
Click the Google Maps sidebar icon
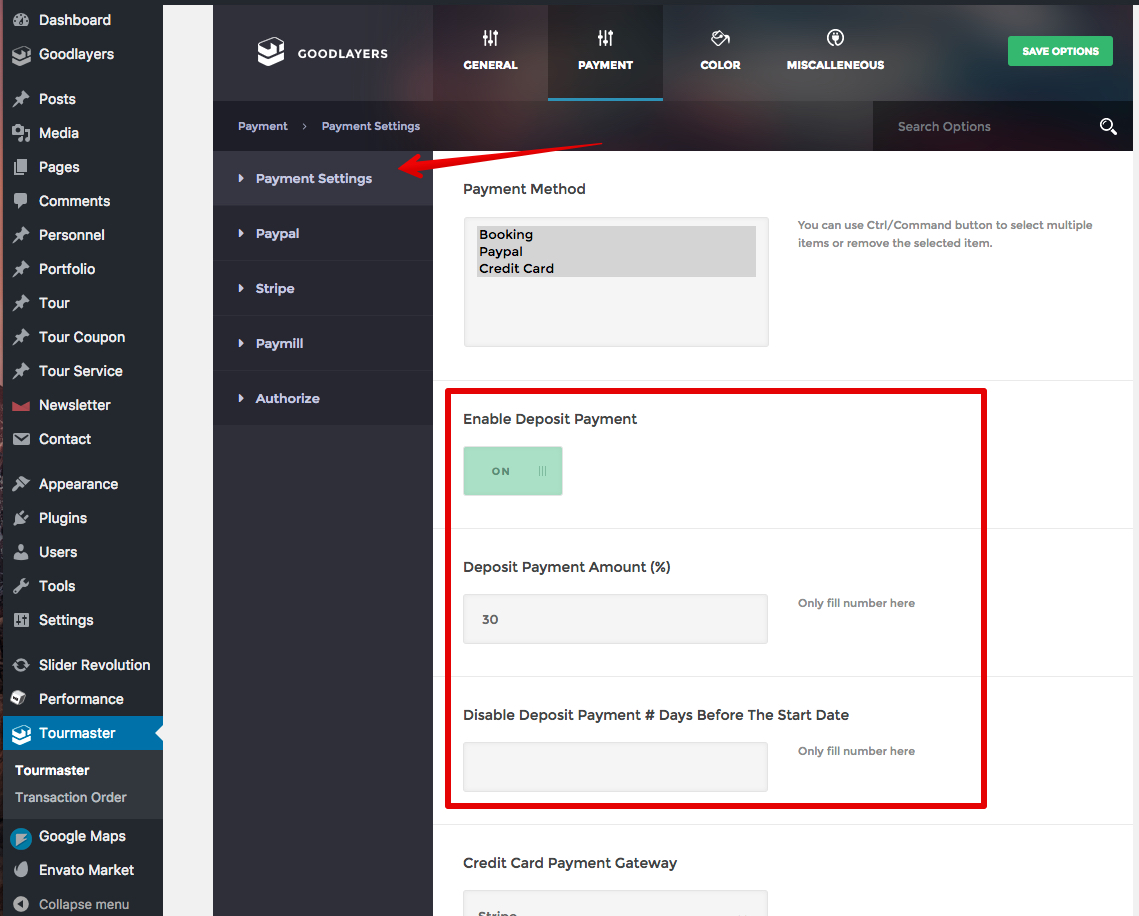(x=21, y=837)
